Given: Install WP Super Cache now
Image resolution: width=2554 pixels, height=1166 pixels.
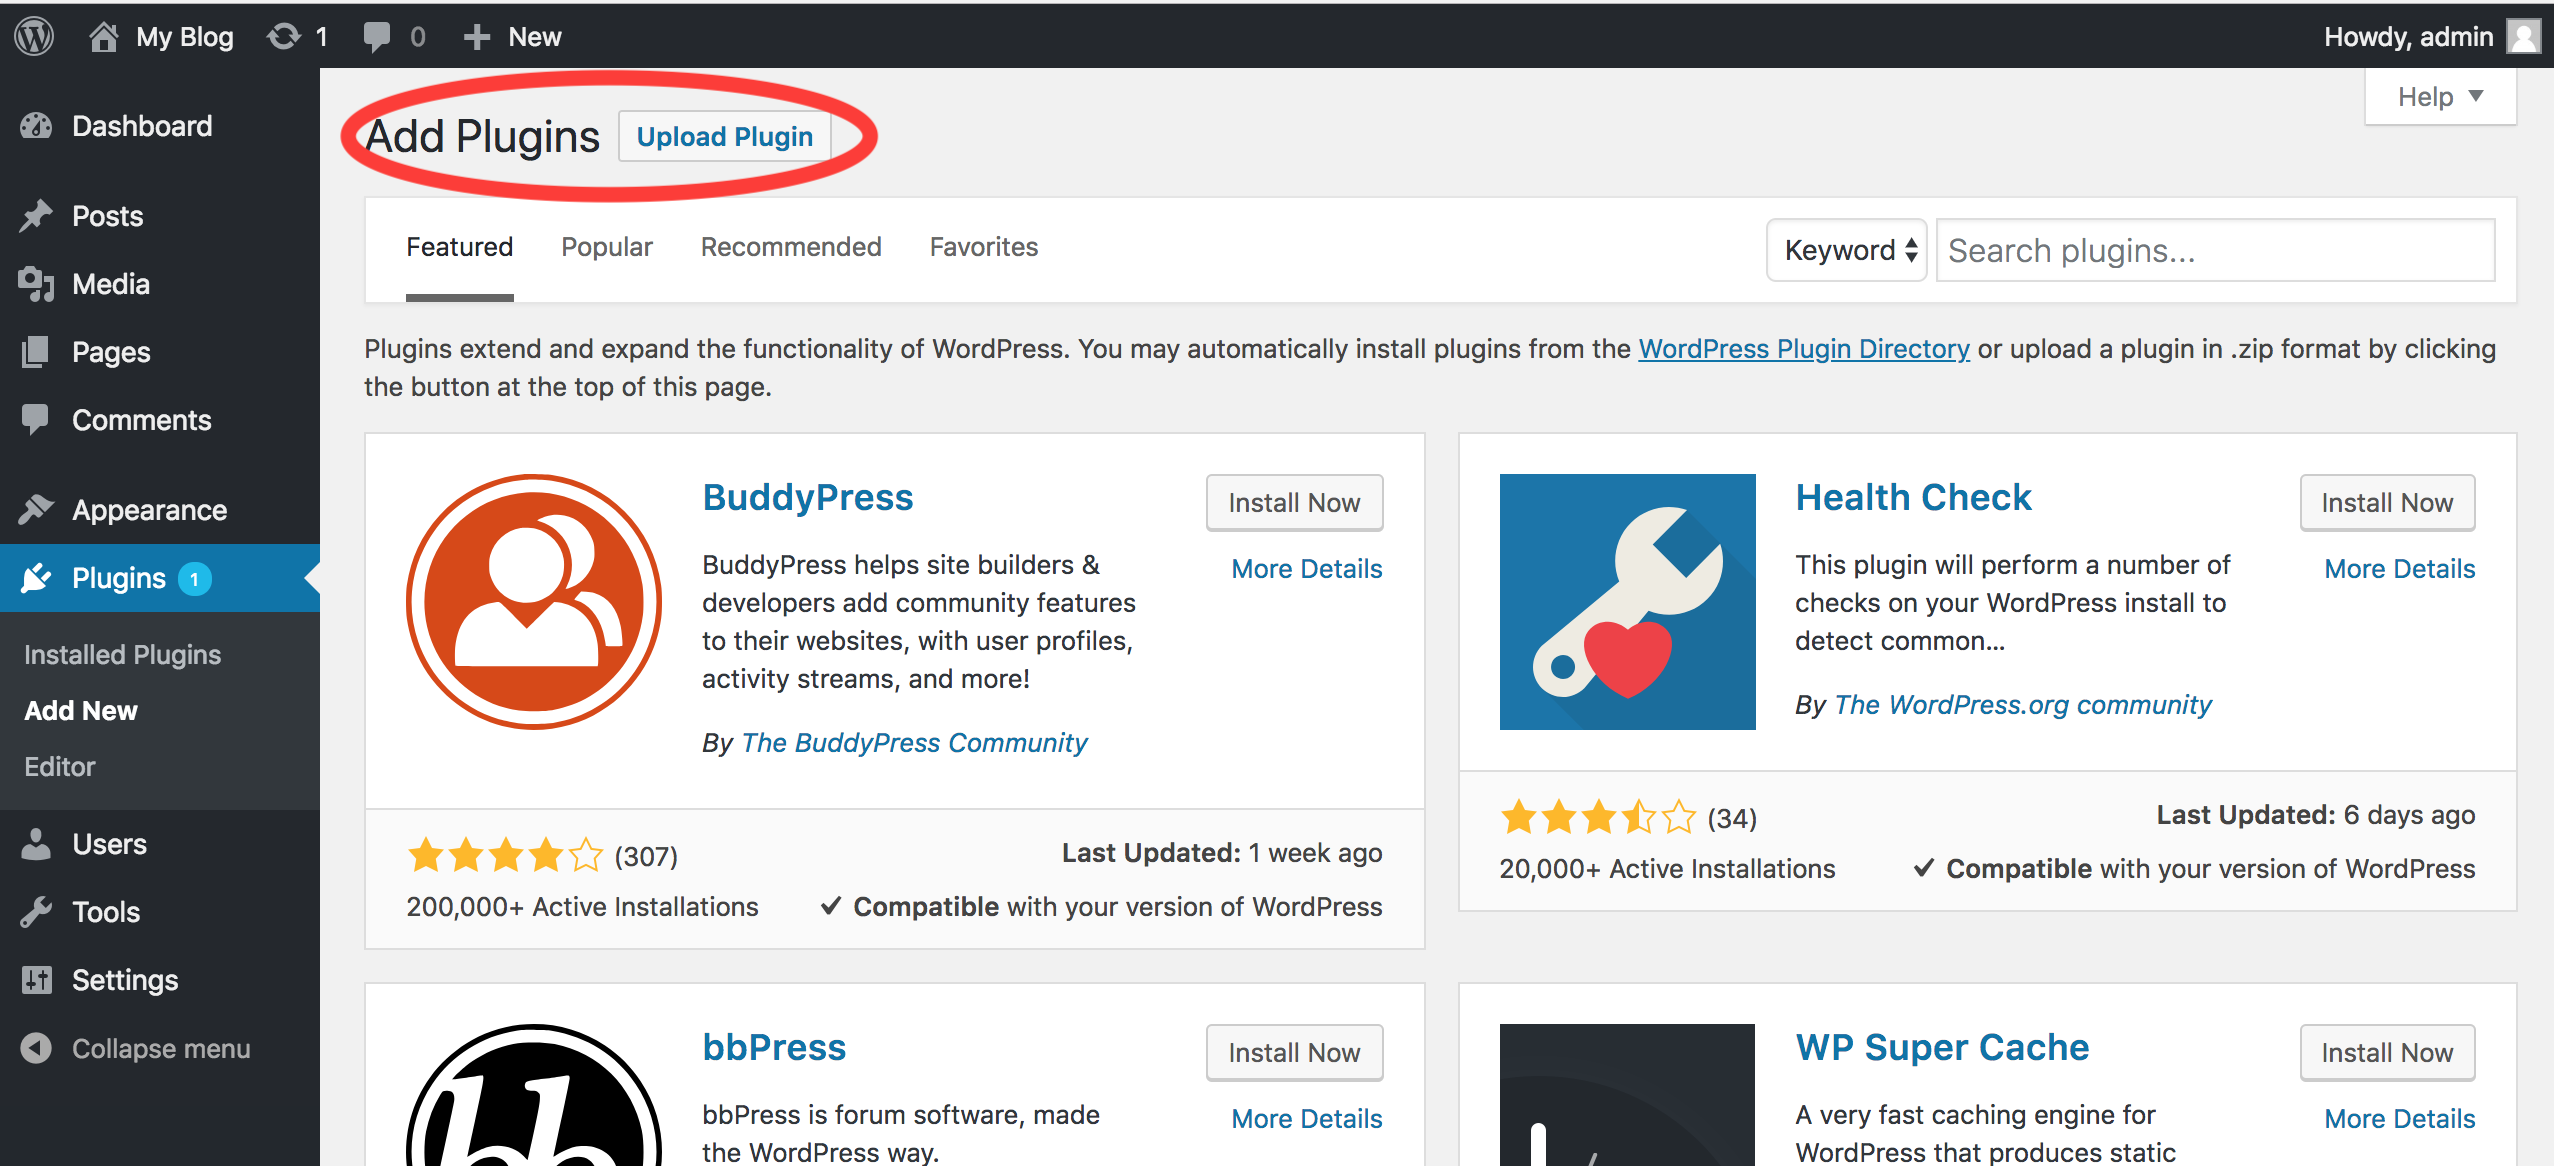Looking at the screenshot, I should pyautogui.click(x=2387, y=1053).
